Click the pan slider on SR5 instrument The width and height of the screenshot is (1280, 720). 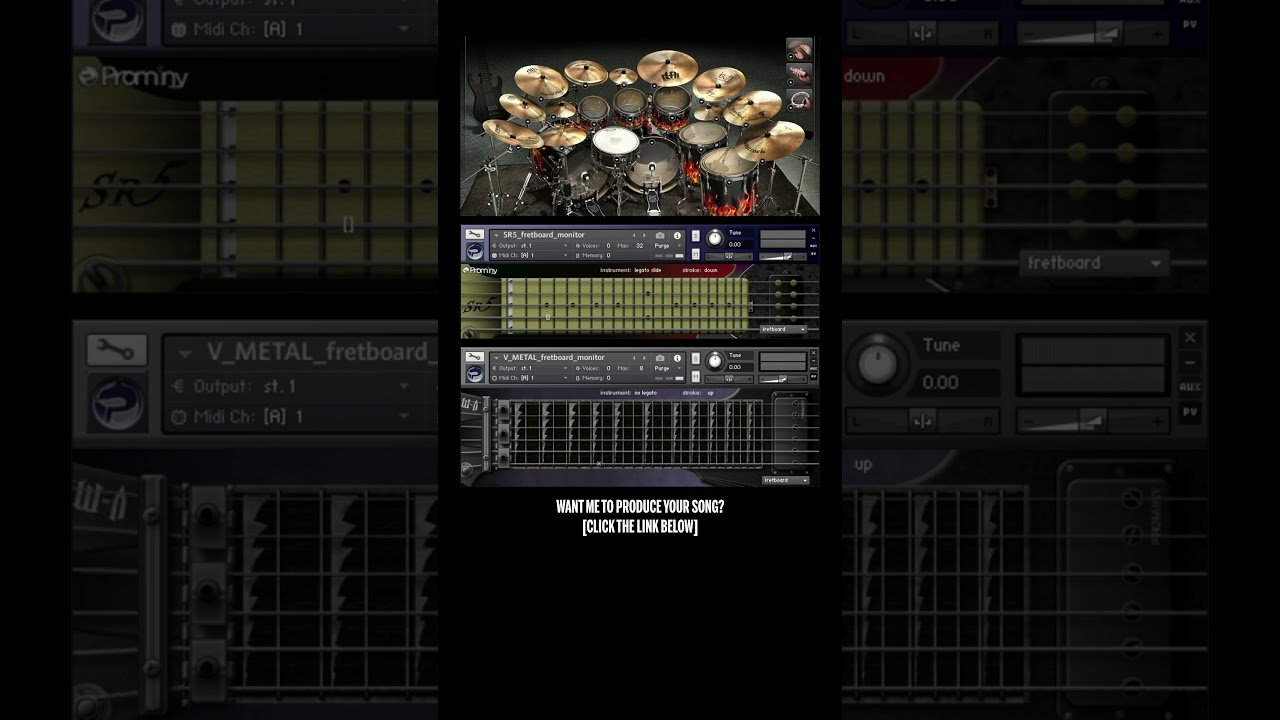(x=729, y=256)
